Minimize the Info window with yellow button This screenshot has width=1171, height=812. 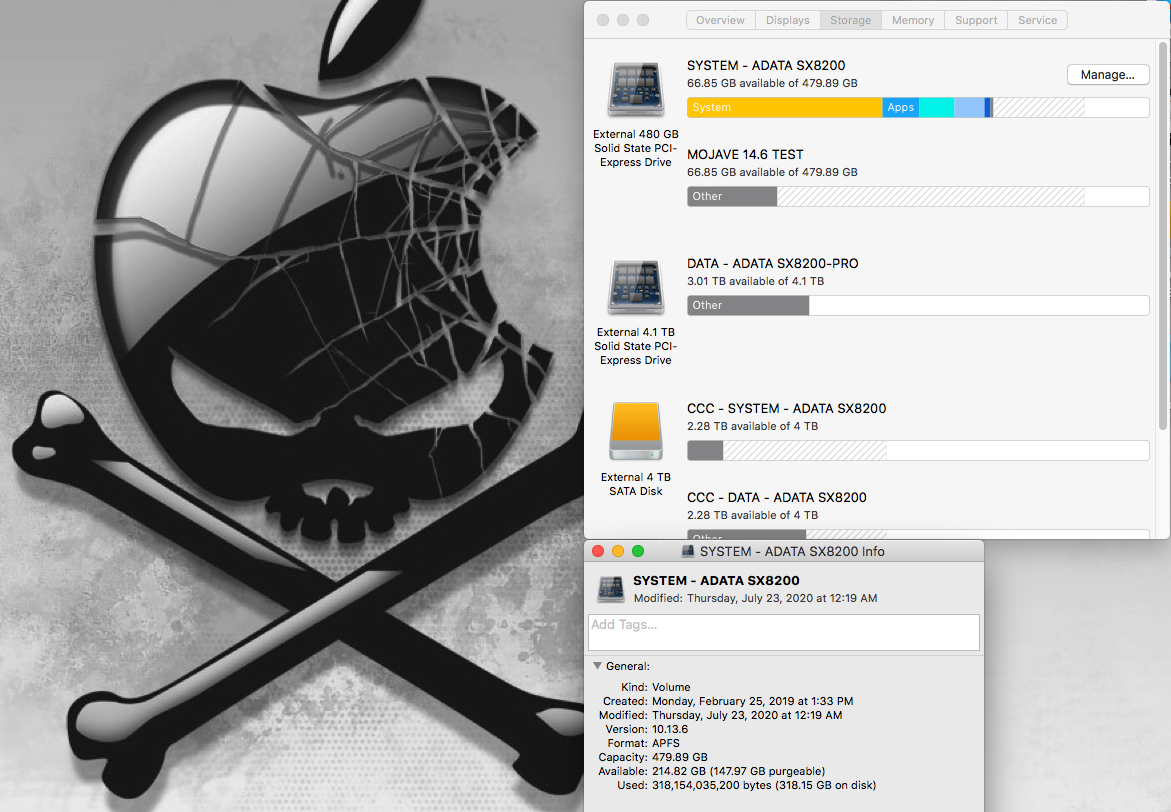(x=618, y=551)
